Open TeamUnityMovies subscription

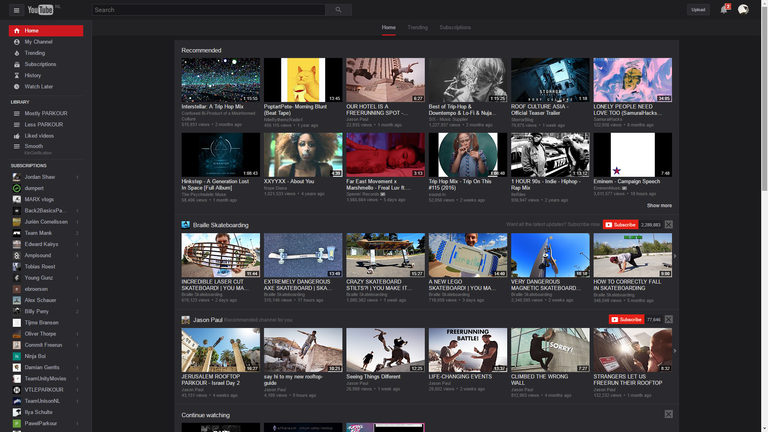click(x=46, y=379)
